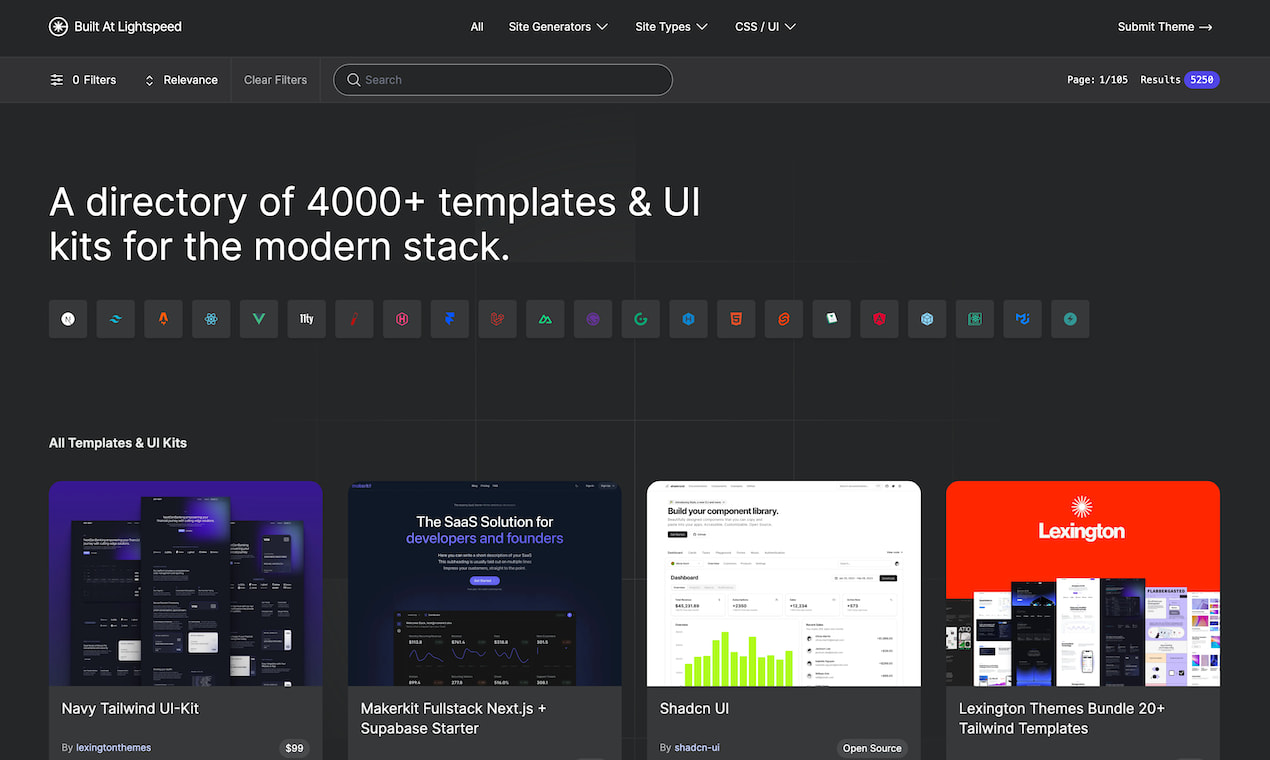Click the Submit Theme link
Viewport: 1270px width, 760px height.
pos(1165,27)
